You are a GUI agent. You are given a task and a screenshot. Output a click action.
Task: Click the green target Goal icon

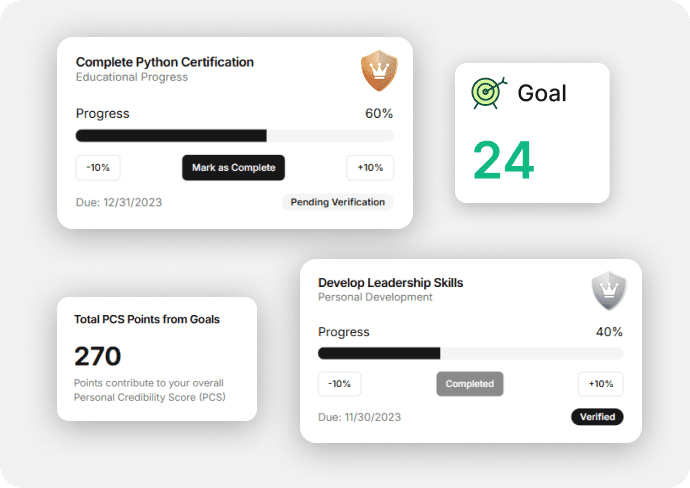(x=489, y=93)
